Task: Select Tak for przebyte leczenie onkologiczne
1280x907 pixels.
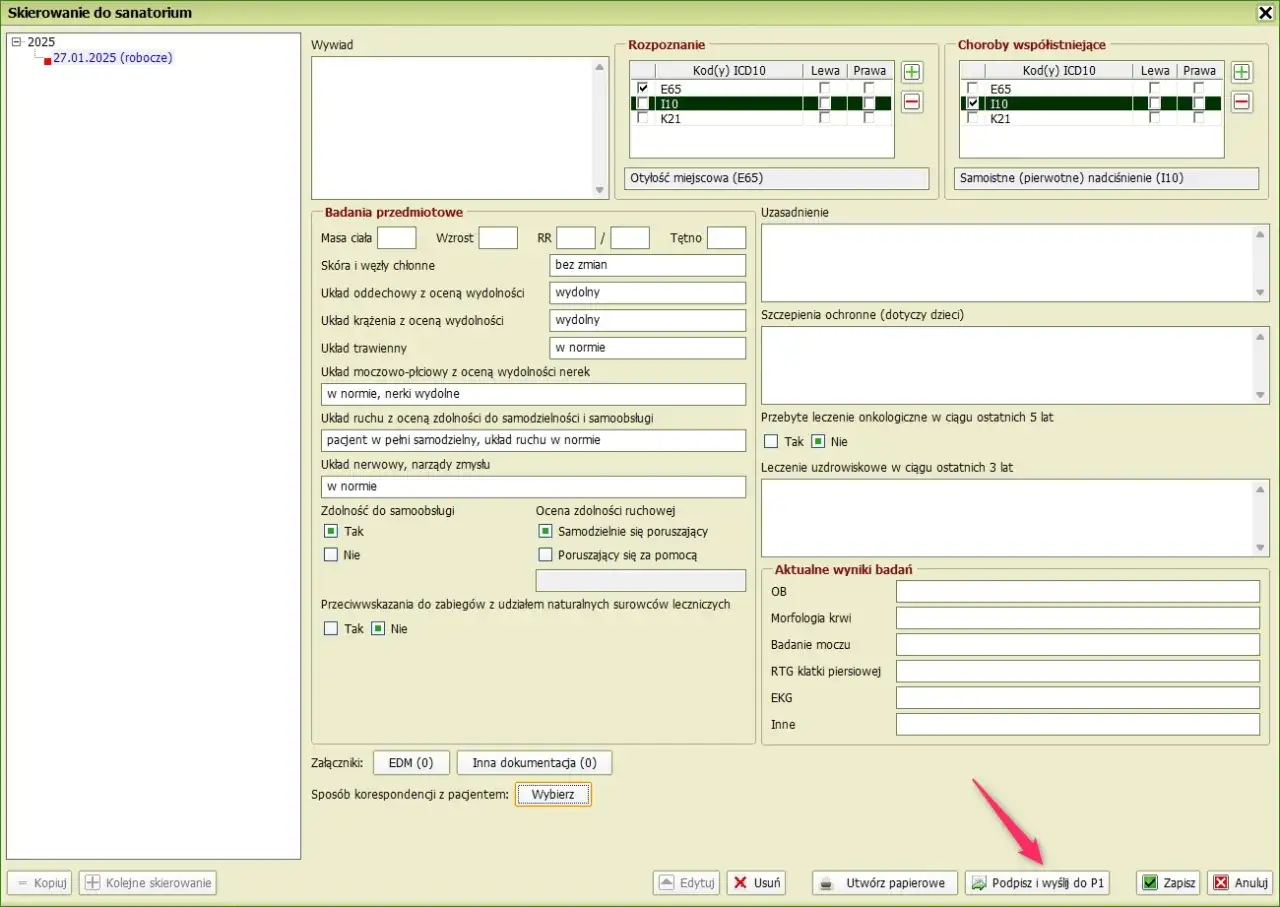Action: pos(771,441)
